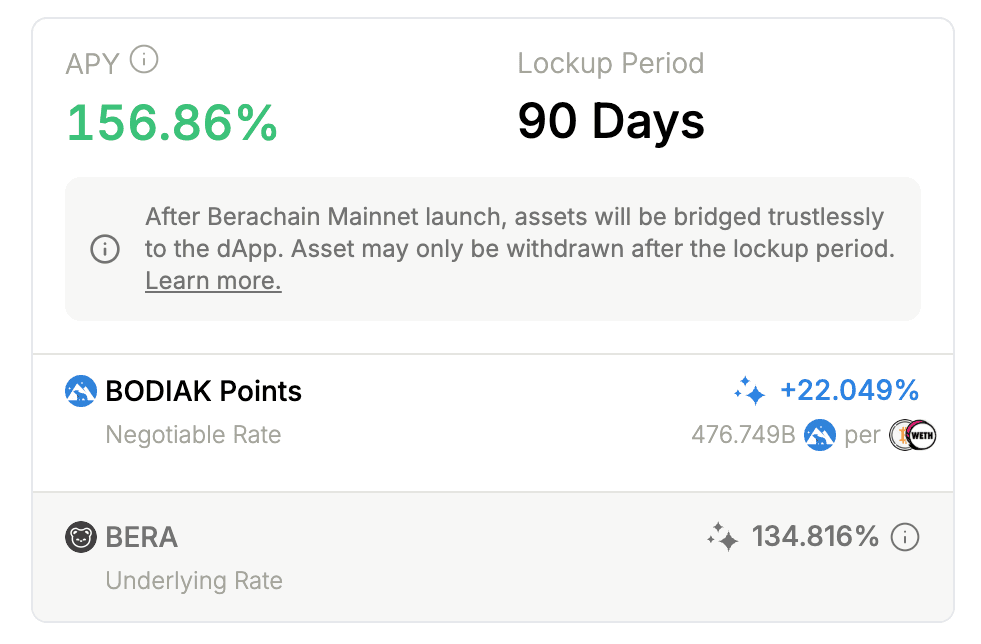Screen dimensions: 981x644
Task: Click the 134.816% underlying rate value
Action: [x=814, y=537]
